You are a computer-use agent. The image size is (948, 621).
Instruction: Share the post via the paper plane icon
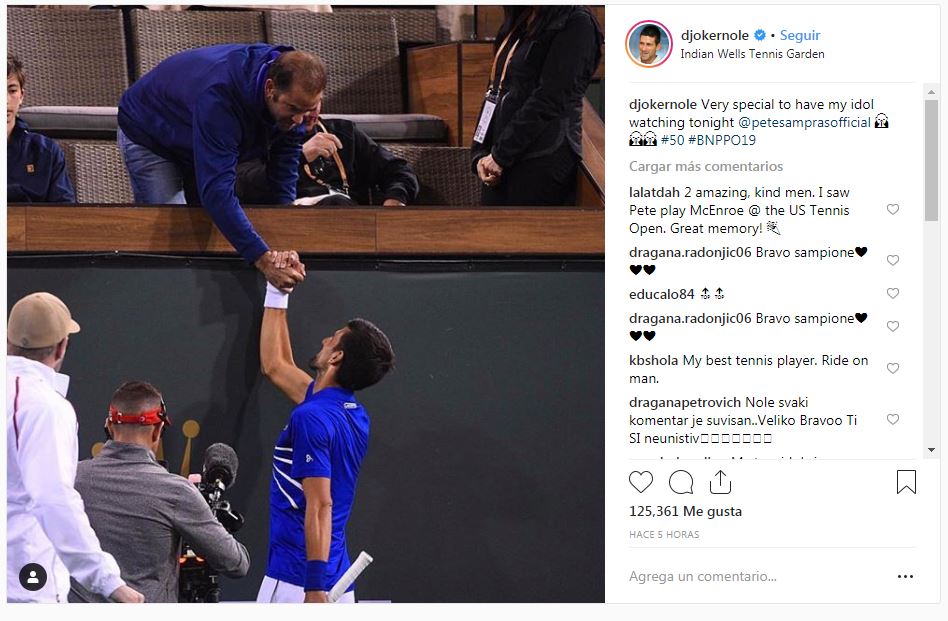point(720,481)
